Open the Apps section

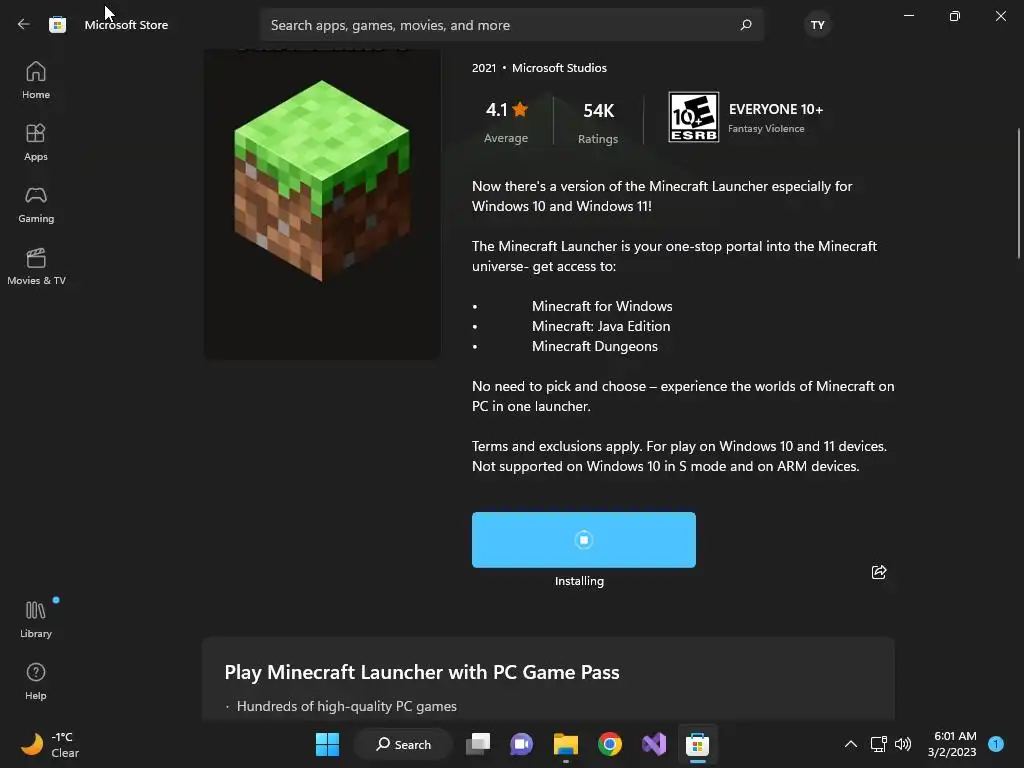36,142
